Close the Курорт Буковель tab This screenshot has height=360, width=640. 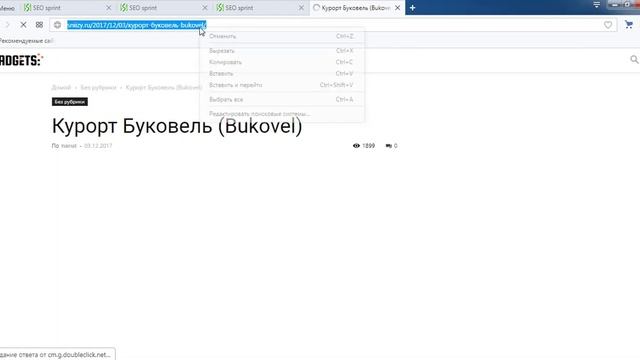[397, 8]
